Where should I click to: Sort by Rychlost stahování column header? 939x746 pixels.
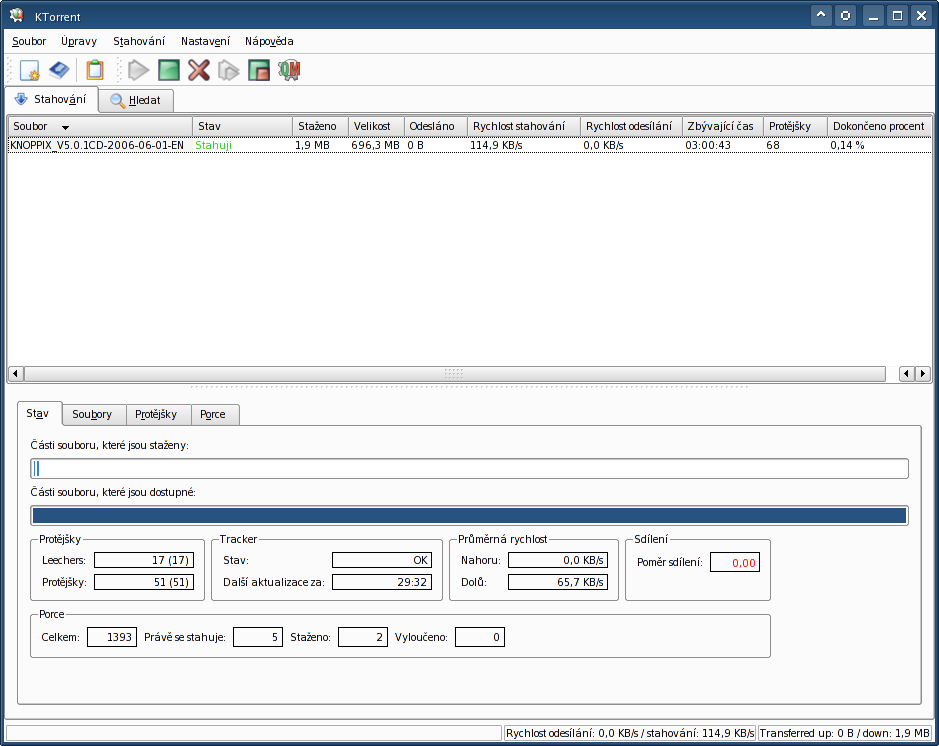coord(523,126)
